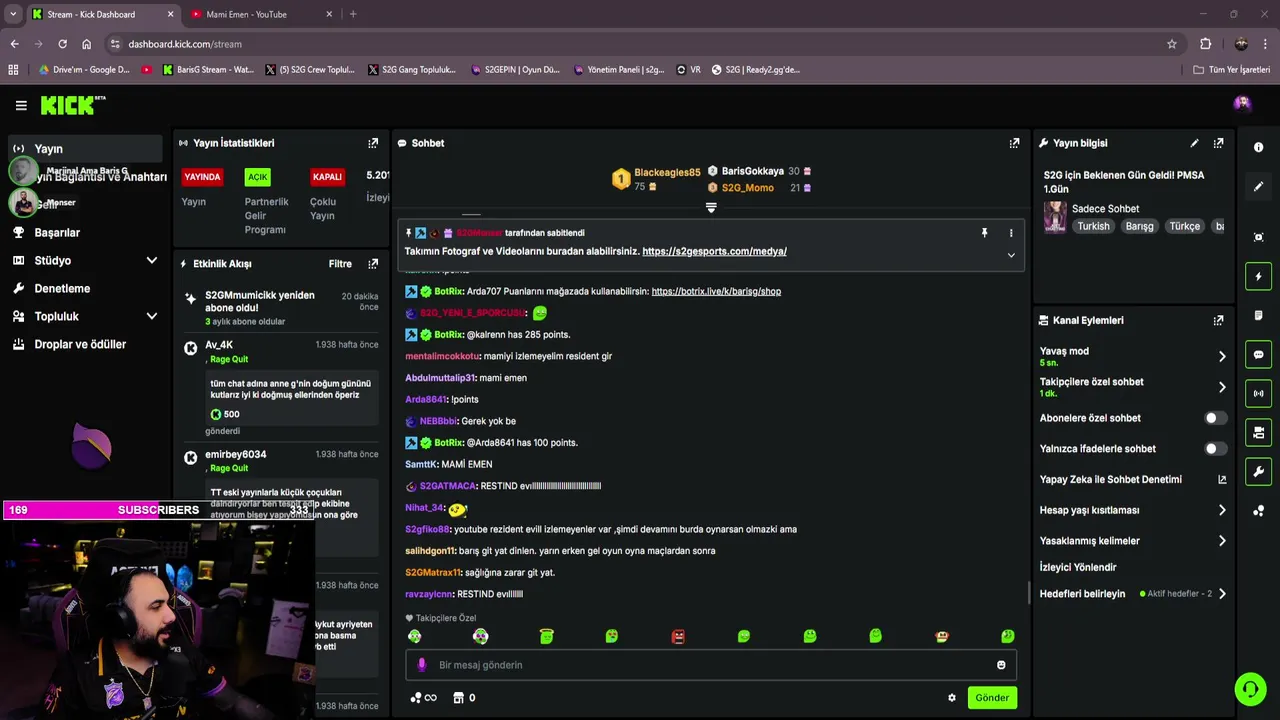Open pinned message three-dot options
1280x720 pixels.
[x=1011, y=233]
